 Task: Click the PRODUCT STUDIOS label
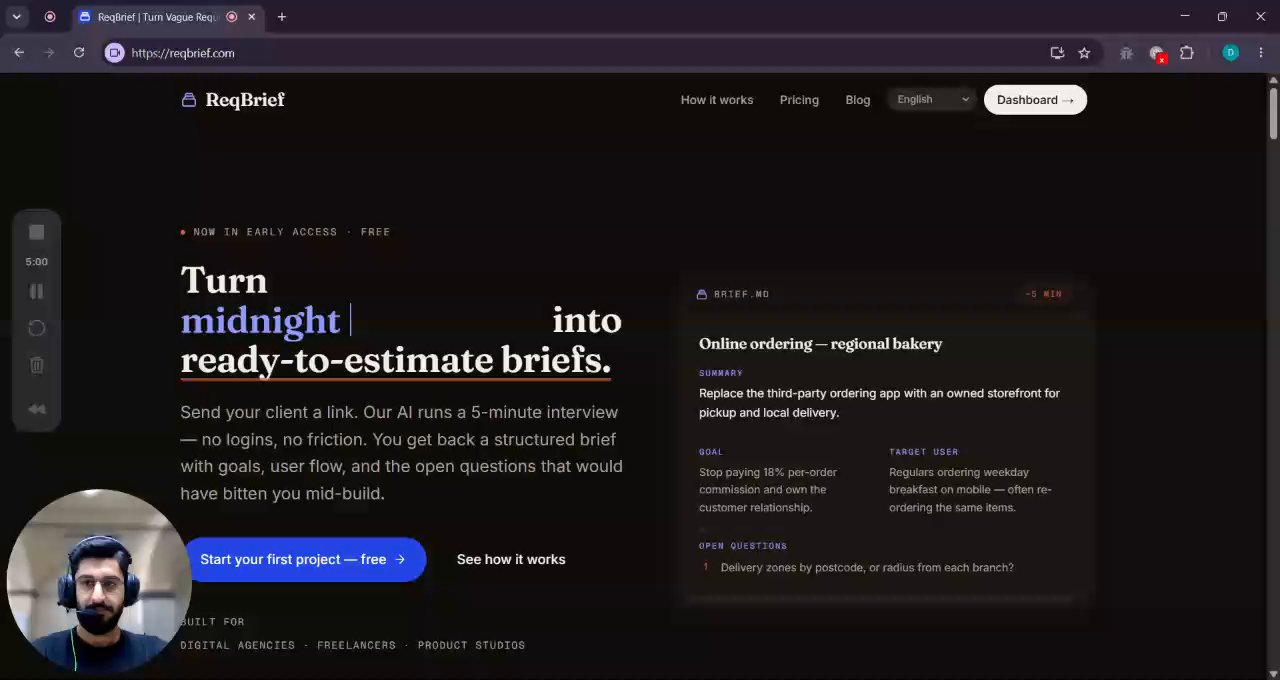(x=471, y=645)
